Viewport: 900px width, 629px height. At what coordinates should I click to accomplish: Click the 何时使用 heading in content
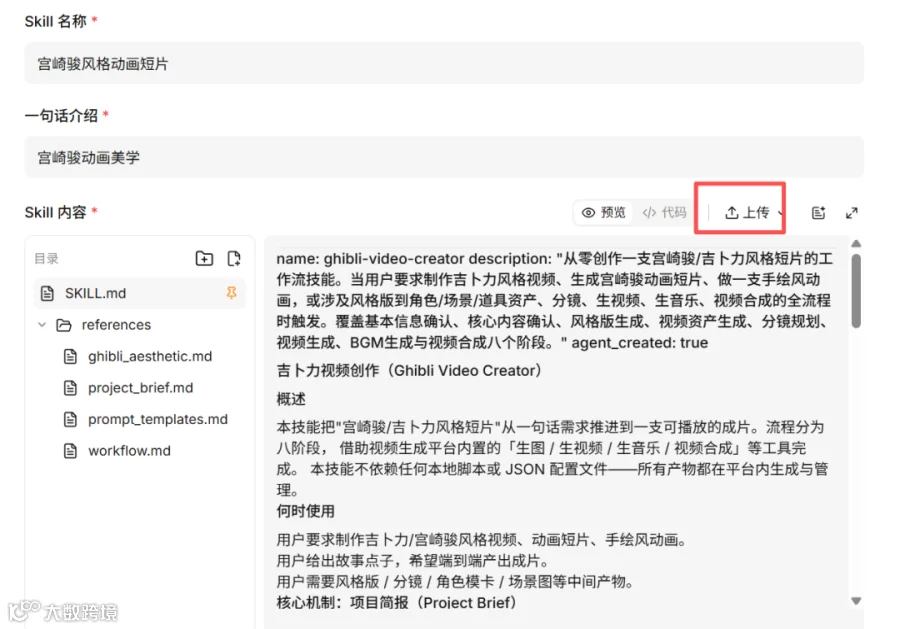click(x=305, y=511)
